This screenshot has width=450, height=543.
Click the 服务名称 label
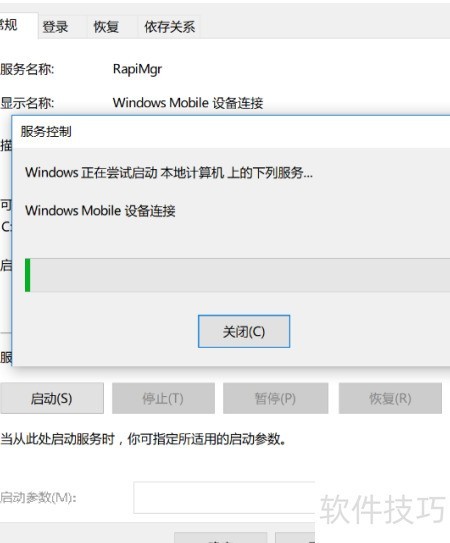[x=27, y=69]
